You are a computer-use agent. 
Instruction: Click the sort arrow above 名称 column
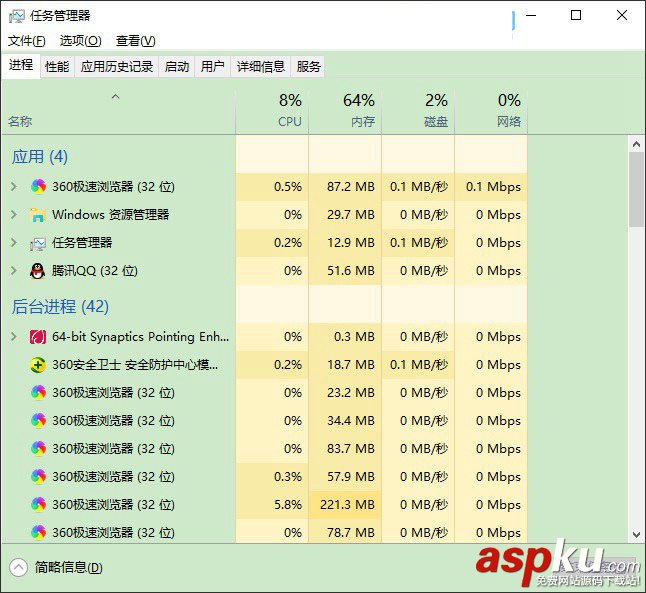click(x=115, y=97)
